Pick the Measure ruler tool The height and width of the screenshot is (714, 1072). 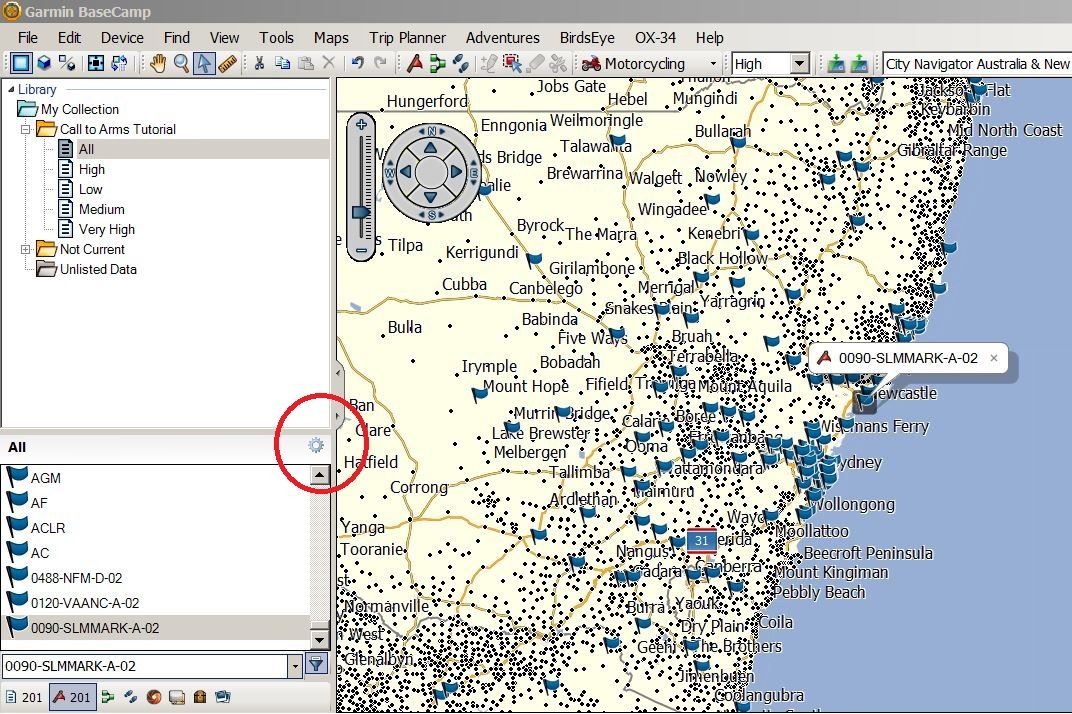228,64
